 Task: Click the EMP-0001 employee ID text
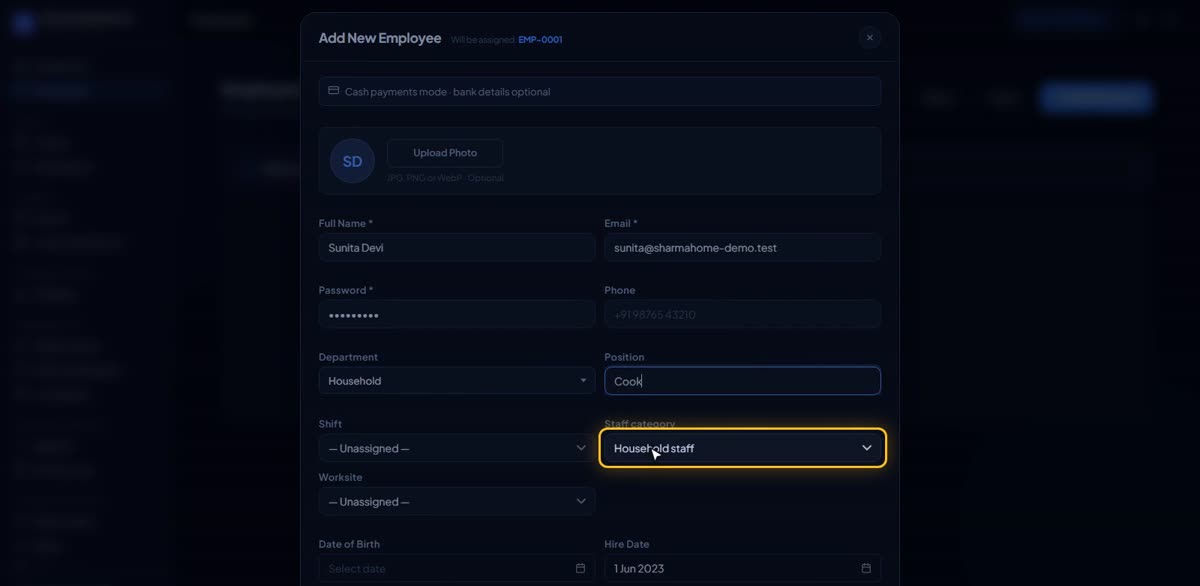click(540, 40)
